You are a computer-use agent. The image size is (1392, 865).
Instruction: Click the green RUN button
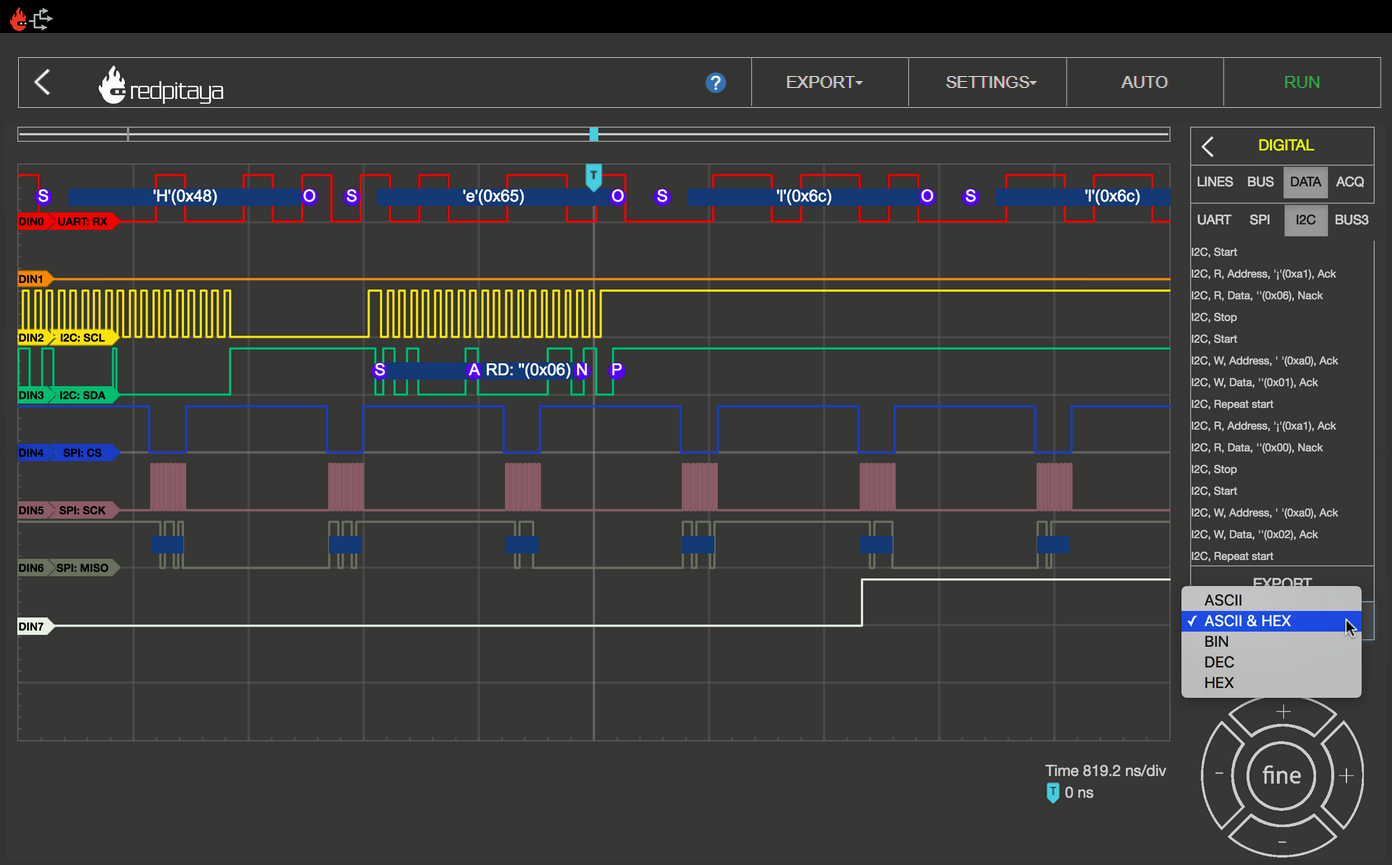tap(1301, 82)
